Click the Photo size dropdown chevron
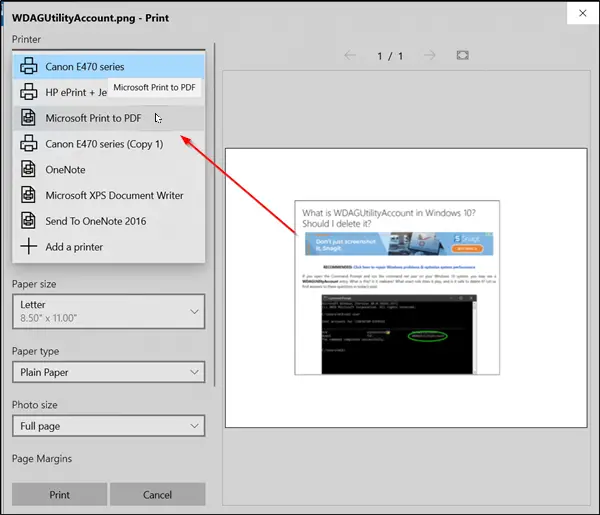Viewport: 600px width, 515px height. click(x=194, y=426)
